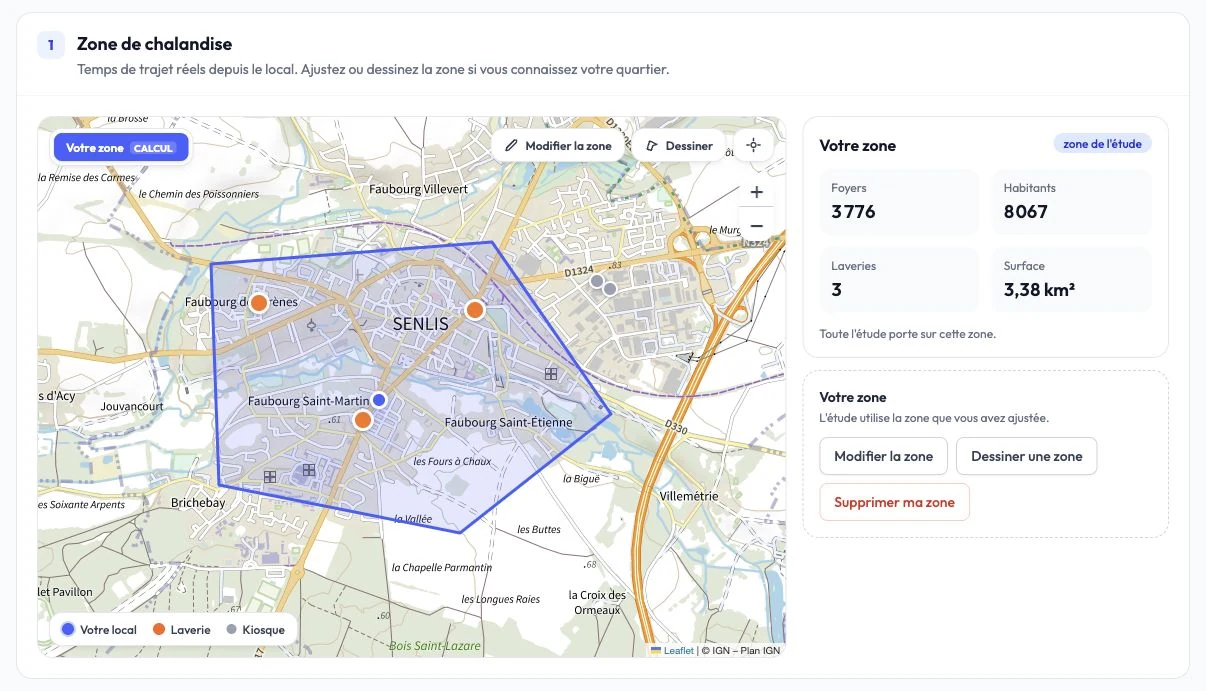Click the 'Foyers 3 776' stat card
This screenshot has width=1206, height=691.
coord(899,202)
